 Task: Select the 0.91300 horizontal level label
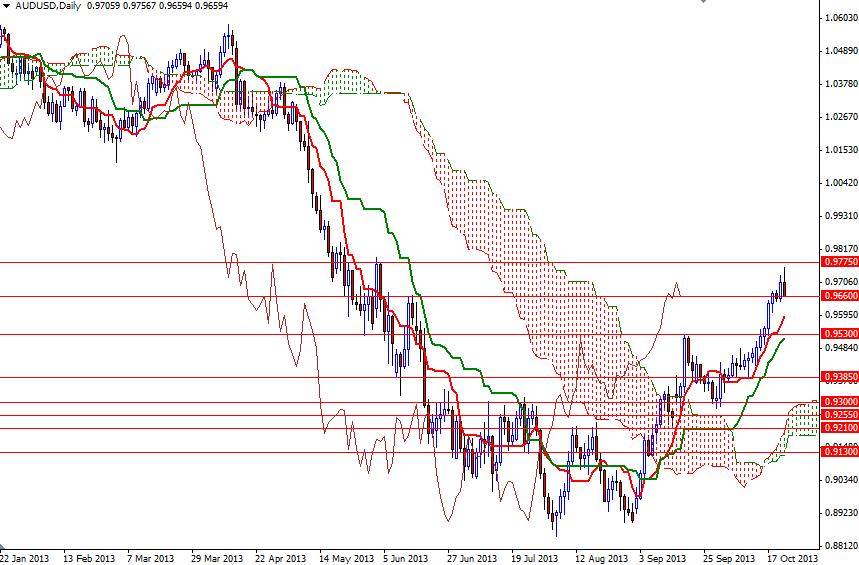(840, 452)
